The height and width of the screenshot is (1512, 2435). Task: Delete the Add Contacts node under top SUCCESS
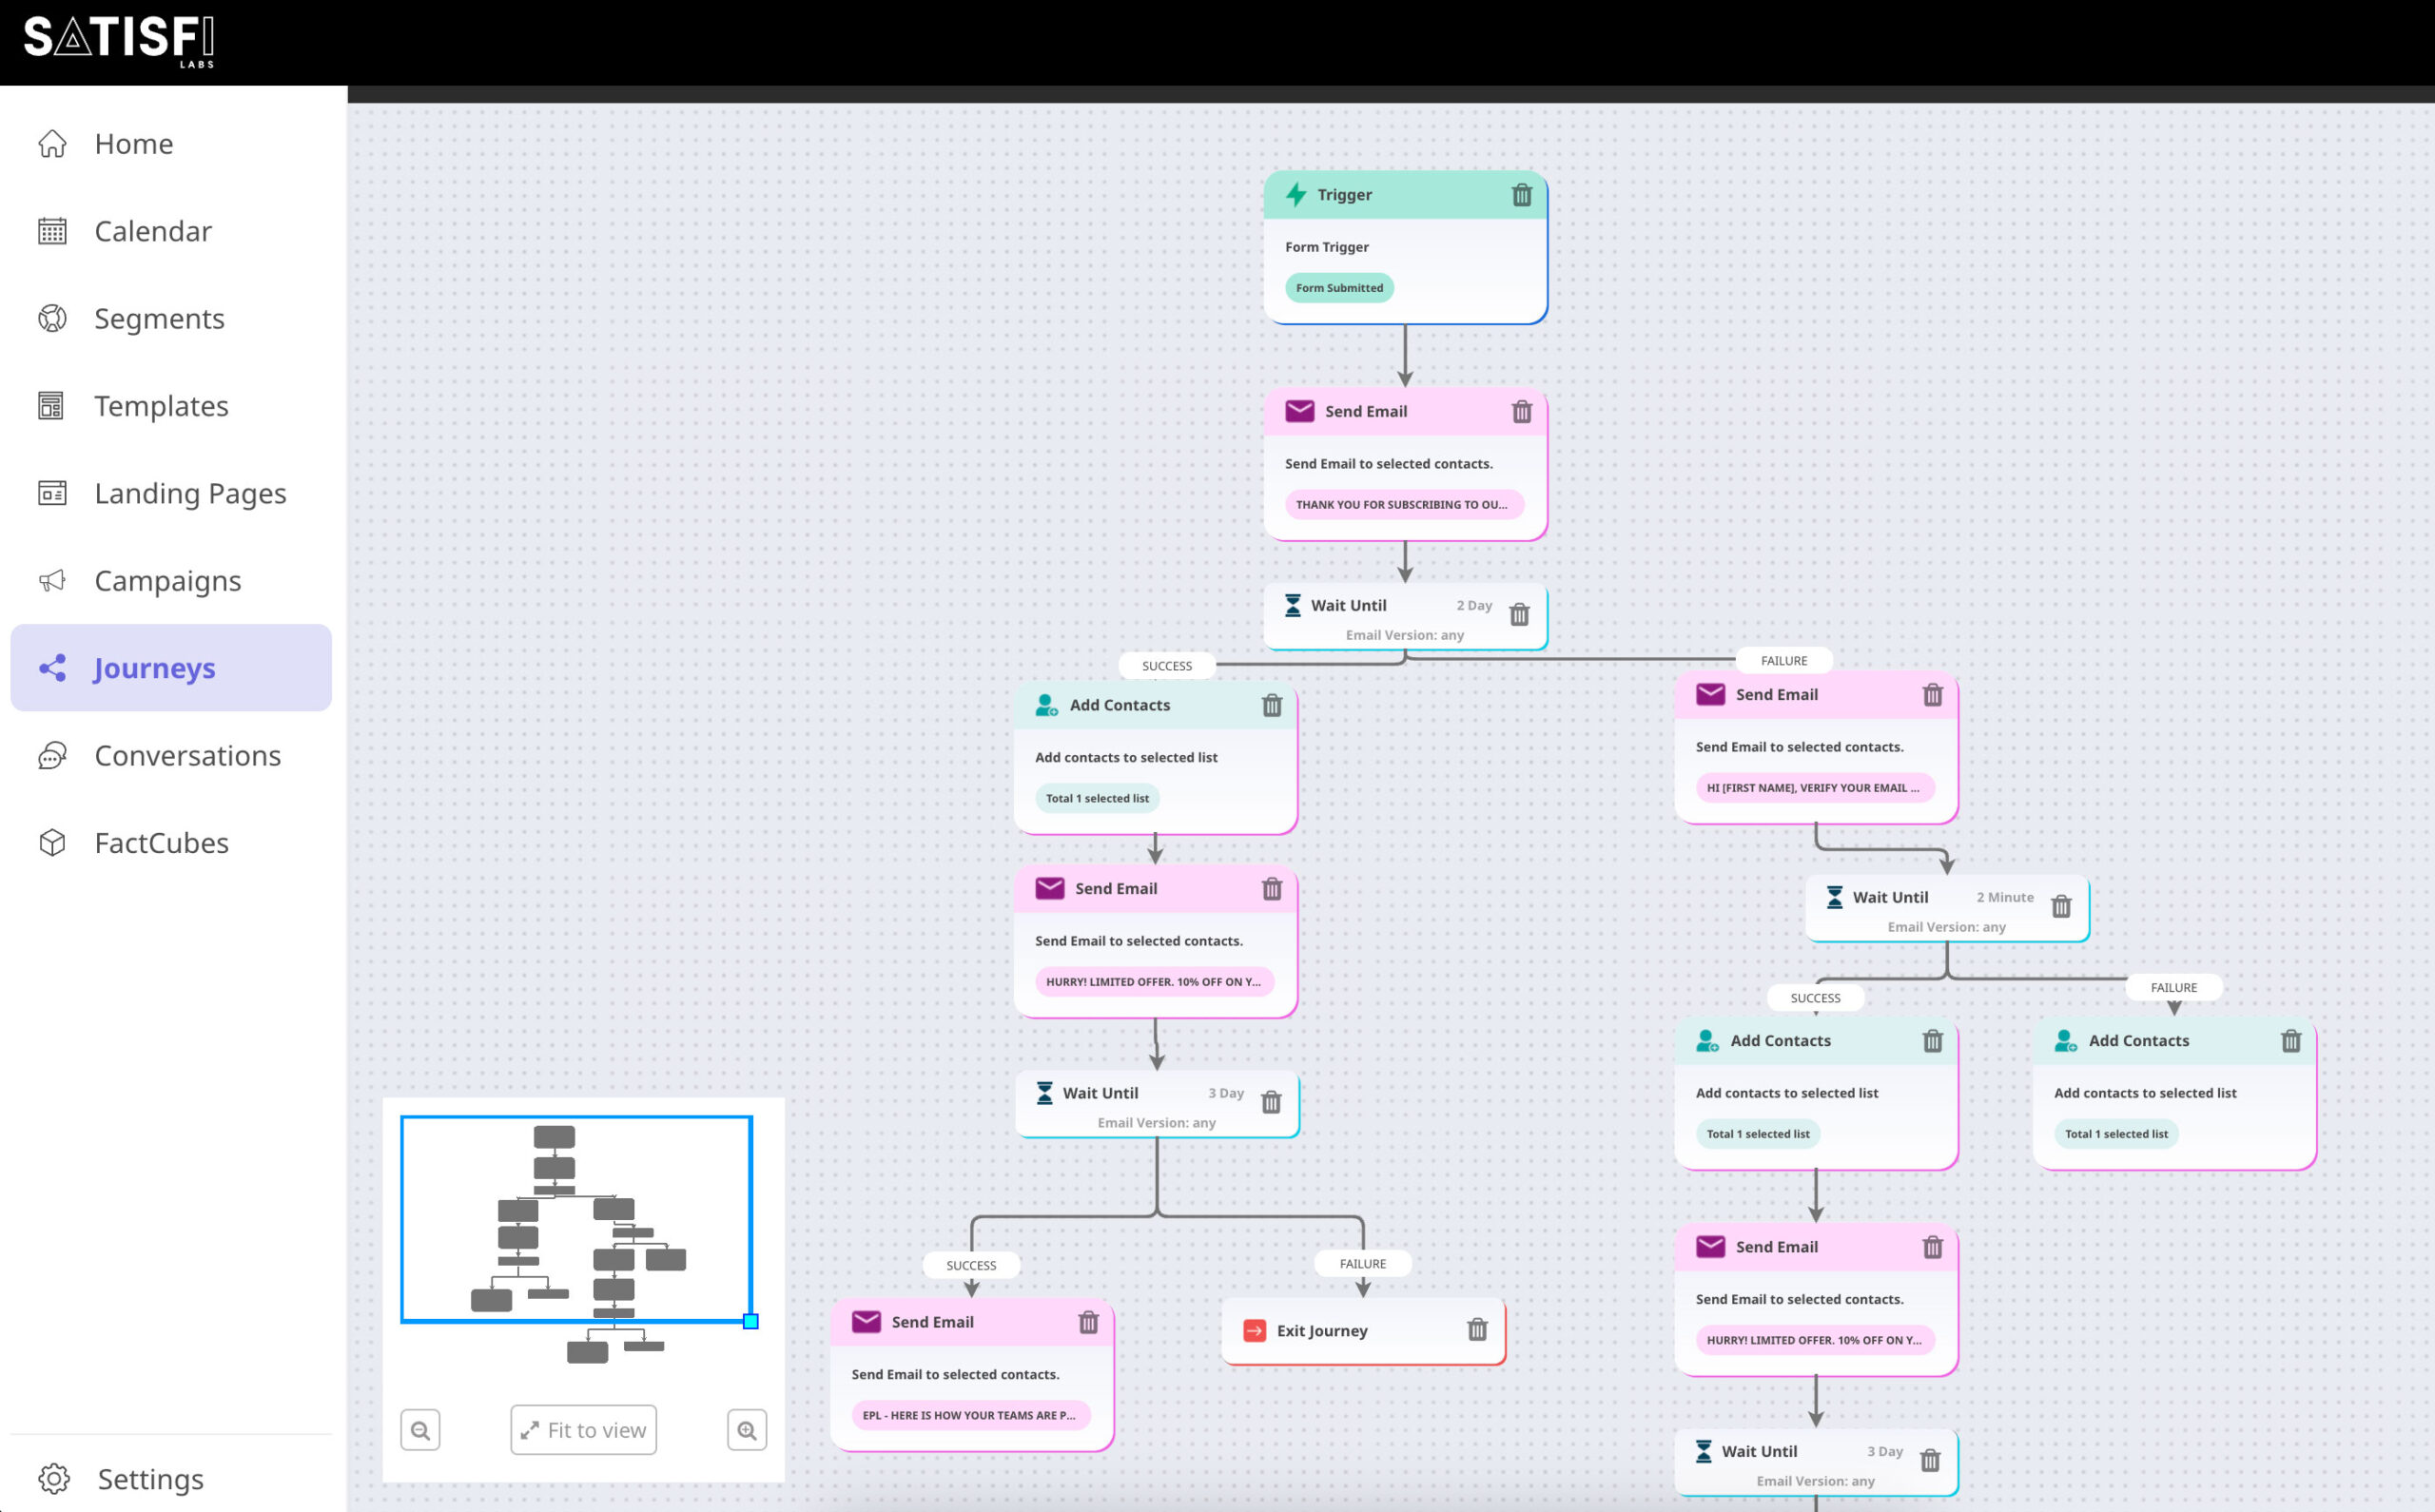[x=1271, y=705]
